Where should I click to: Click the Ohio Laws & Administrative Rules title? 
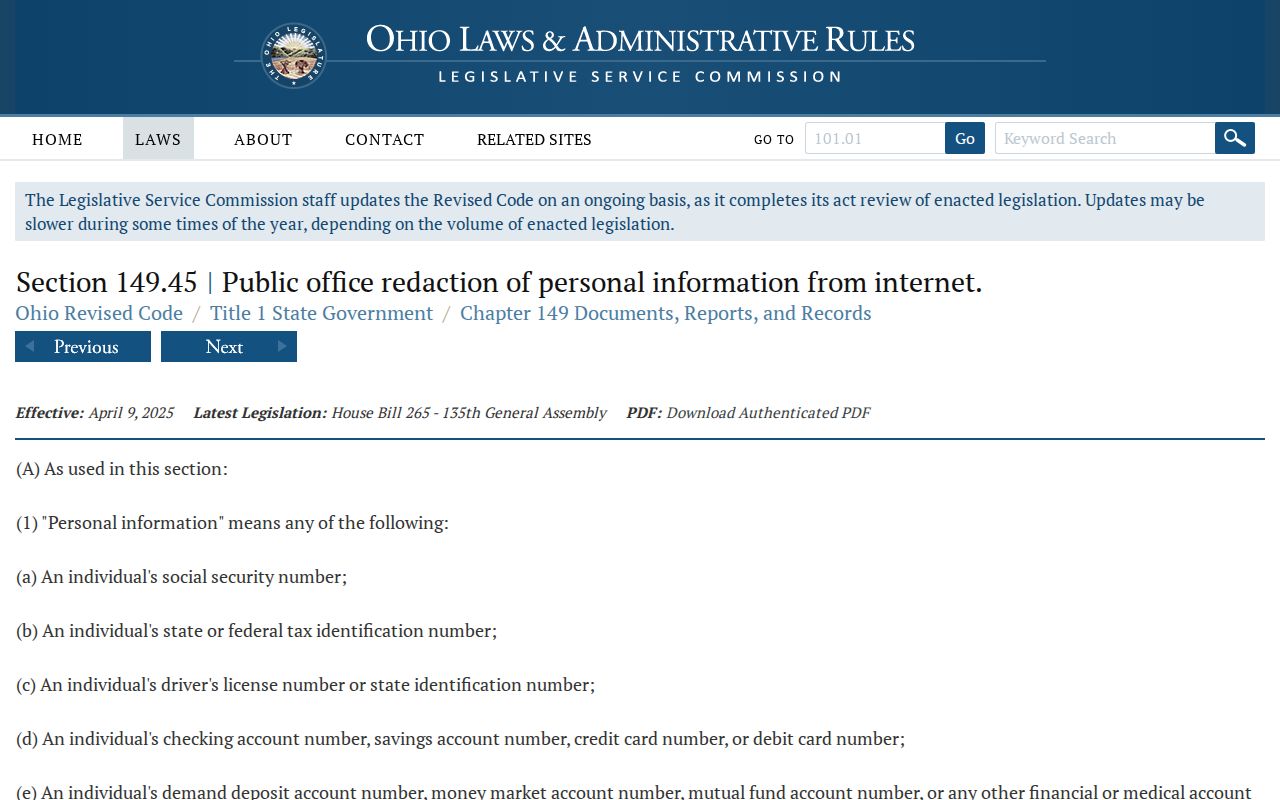tap(640, 40)
